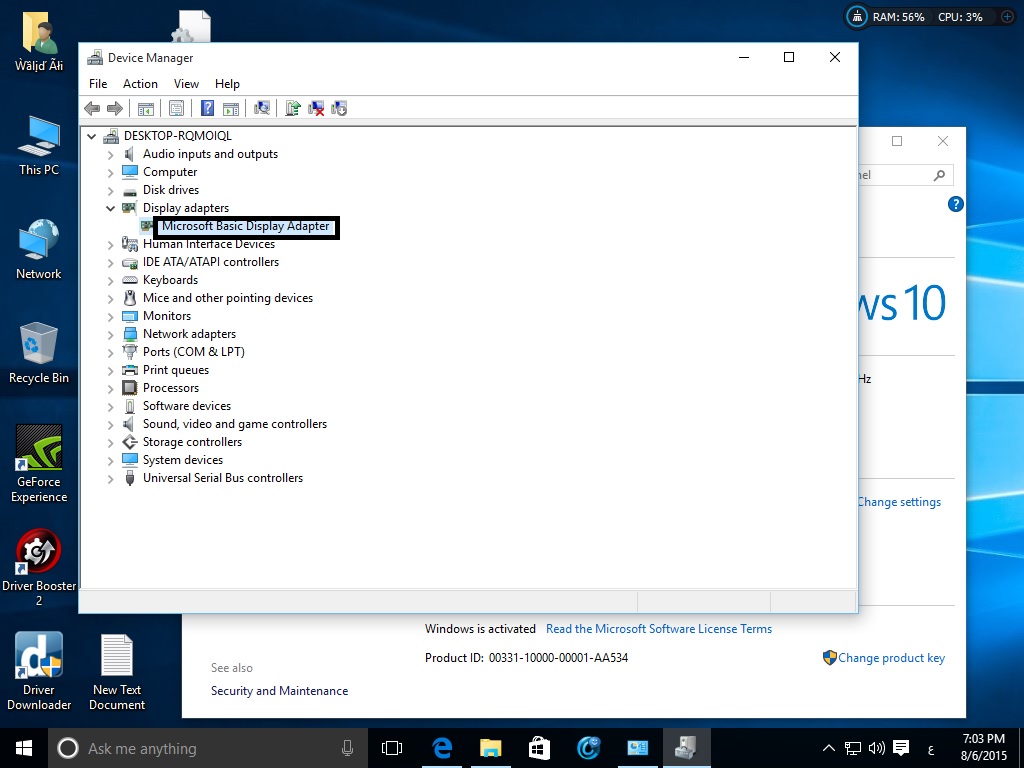Select the Driver Booster 2 desktop shortcut
Viewport: 1024px width, 768px height.
39,568
